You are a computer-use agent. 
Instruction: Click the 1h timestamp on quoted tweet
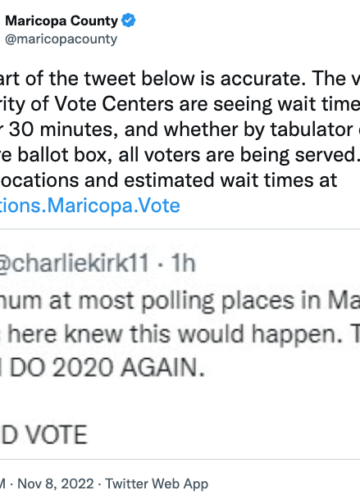(183, 263)
